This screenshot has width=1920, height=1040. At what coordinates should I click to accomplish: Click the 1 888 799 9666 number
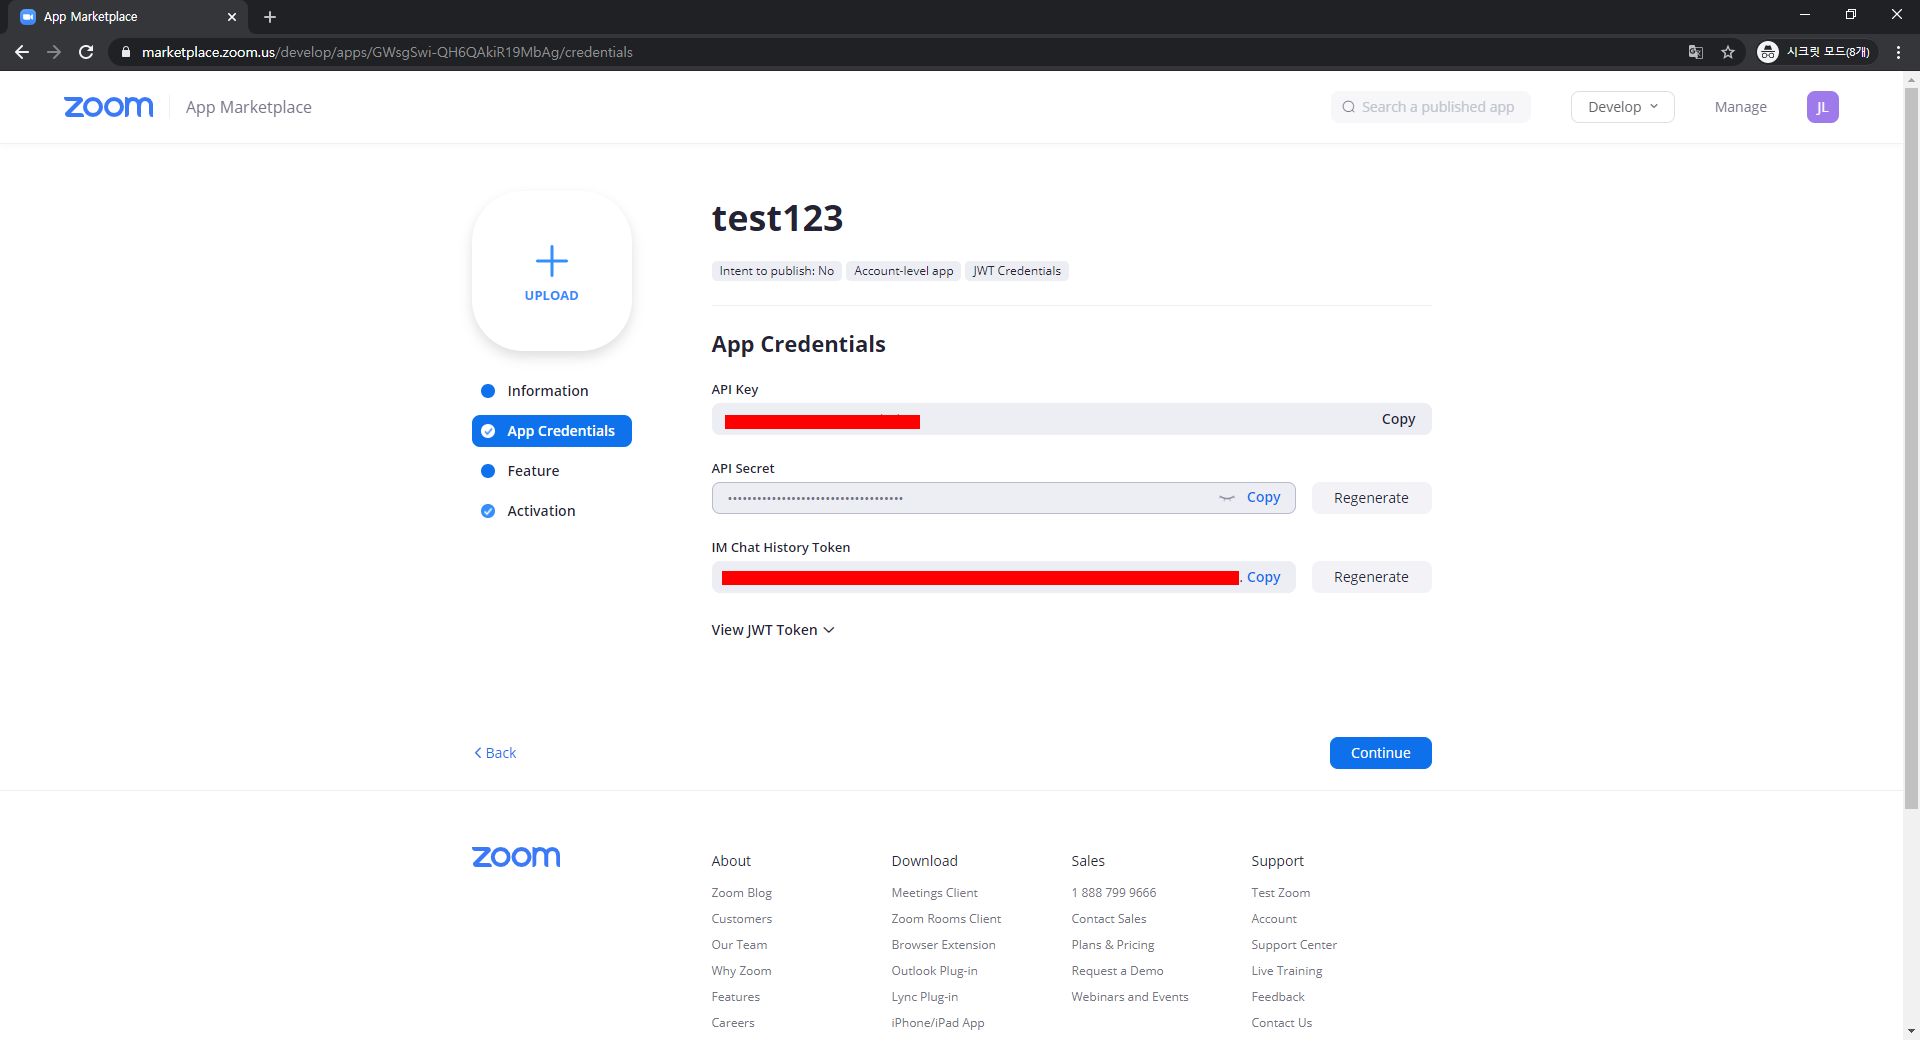(1113, 893)
